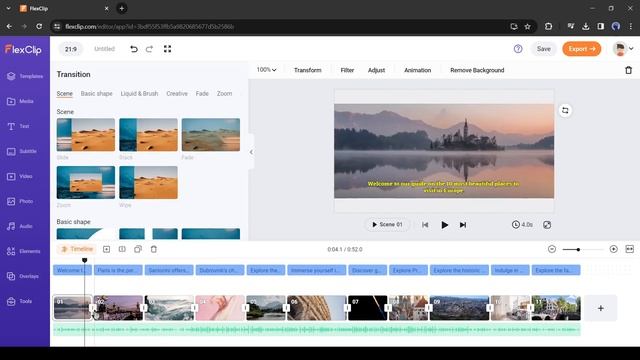
Task: Redo the last action
Action: pyautogui.click(x=149, y=49)
